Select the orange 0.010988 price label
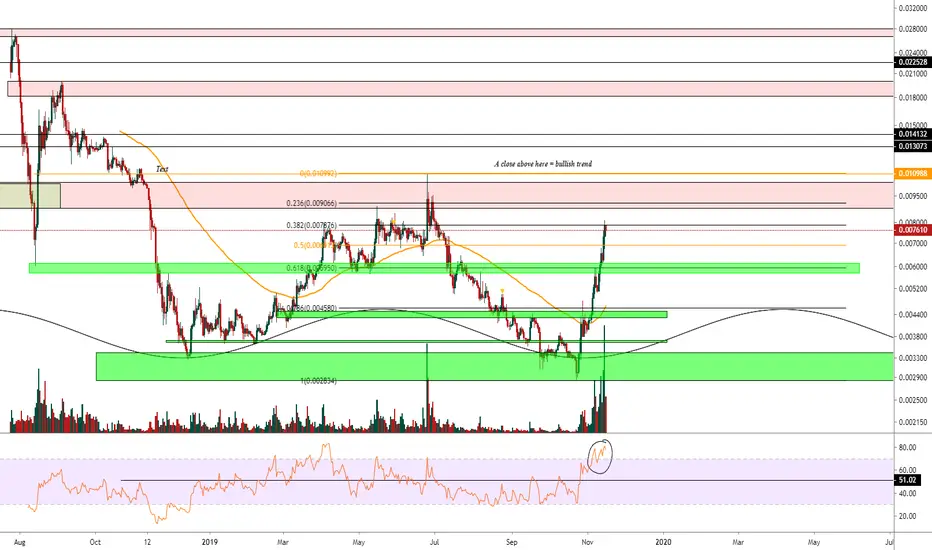Viewport: 932px width, 550px height. (x=912, y=174)
